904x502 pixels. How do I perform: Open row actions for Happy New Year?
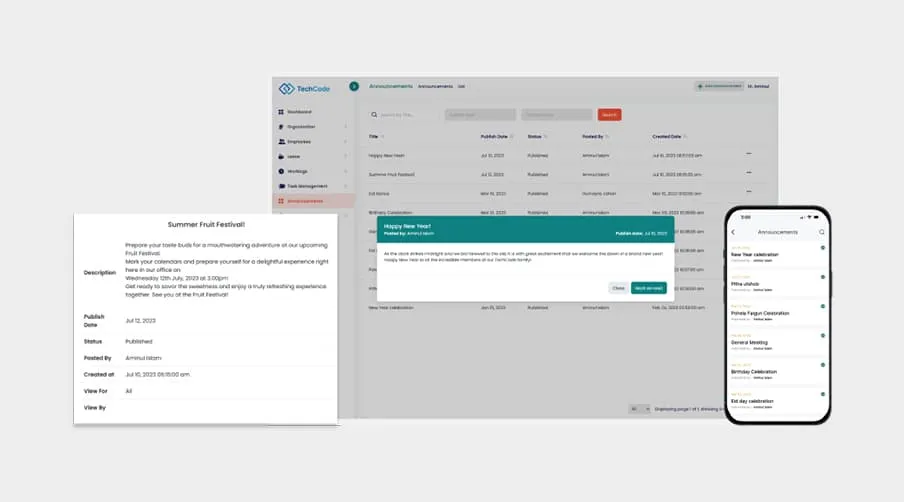pos(749,154)
